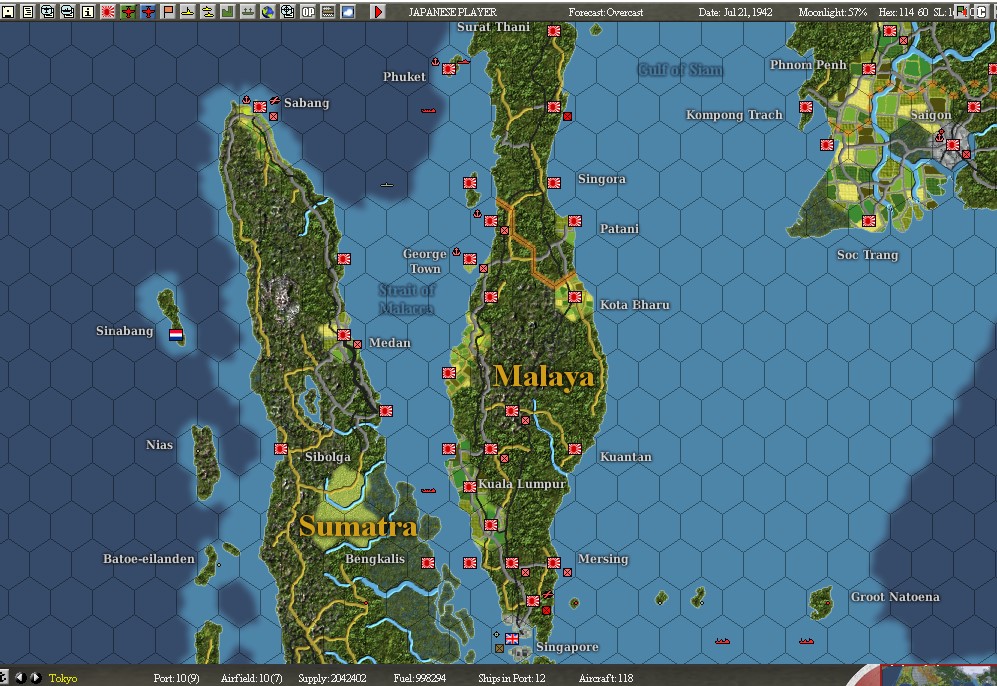This screenshot has height=686, width=997.
Task: Open the globe strategic map icon
Action: [x=267, y=9]
